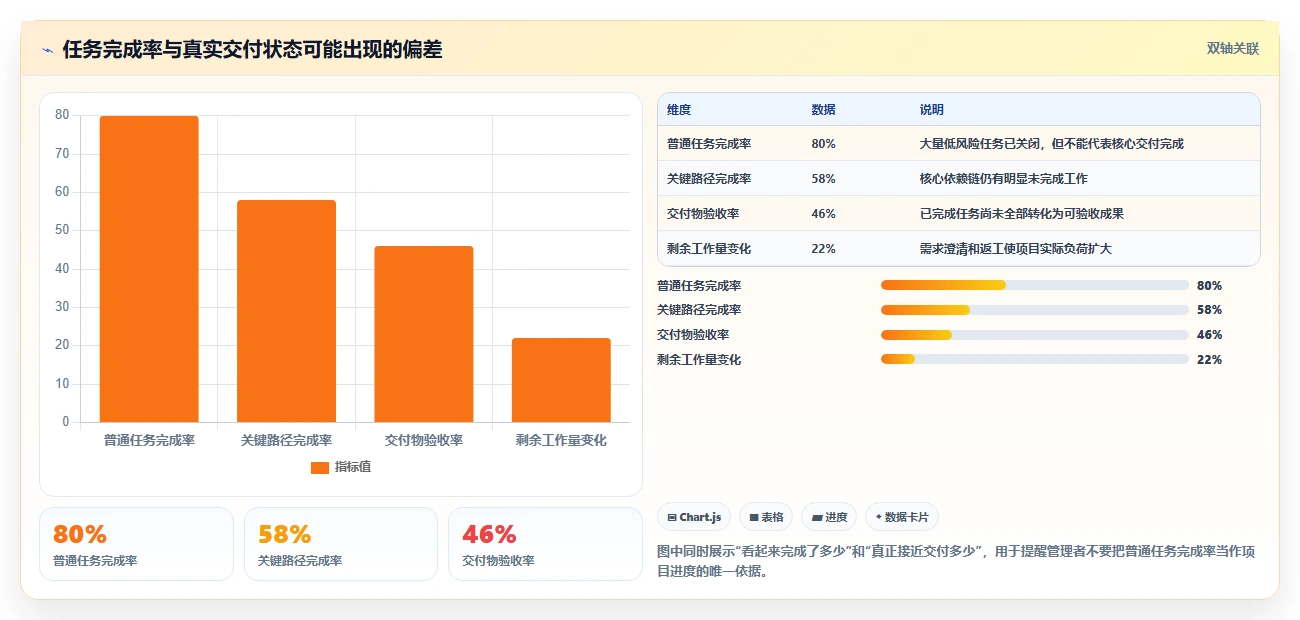The height and width of the screenshot is (620, 1300).
Task: Click the 关键路径完成率 58% progress bar
Action: click(1034, 310)
